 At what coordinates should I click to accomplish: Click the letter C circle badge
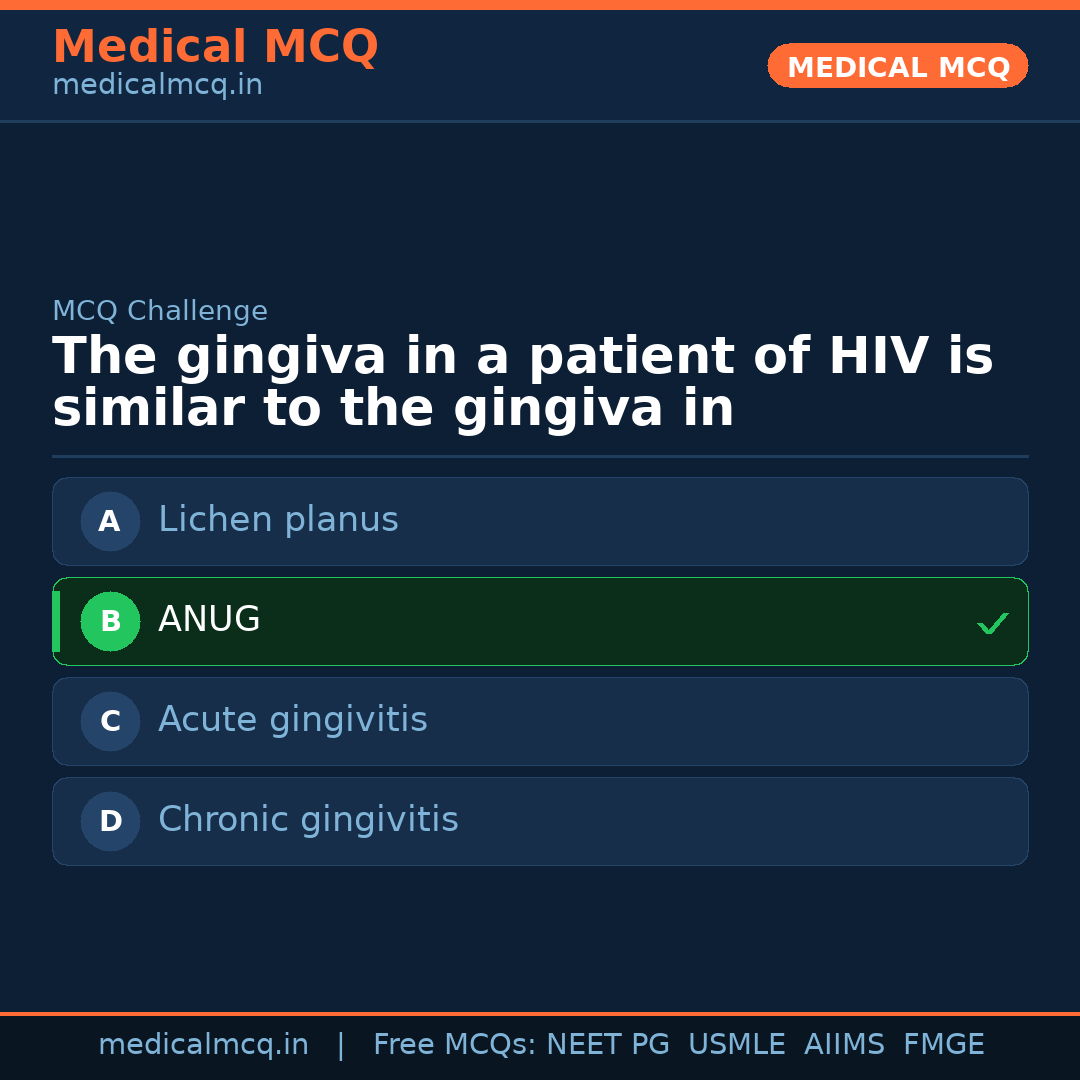click(110, 721)
